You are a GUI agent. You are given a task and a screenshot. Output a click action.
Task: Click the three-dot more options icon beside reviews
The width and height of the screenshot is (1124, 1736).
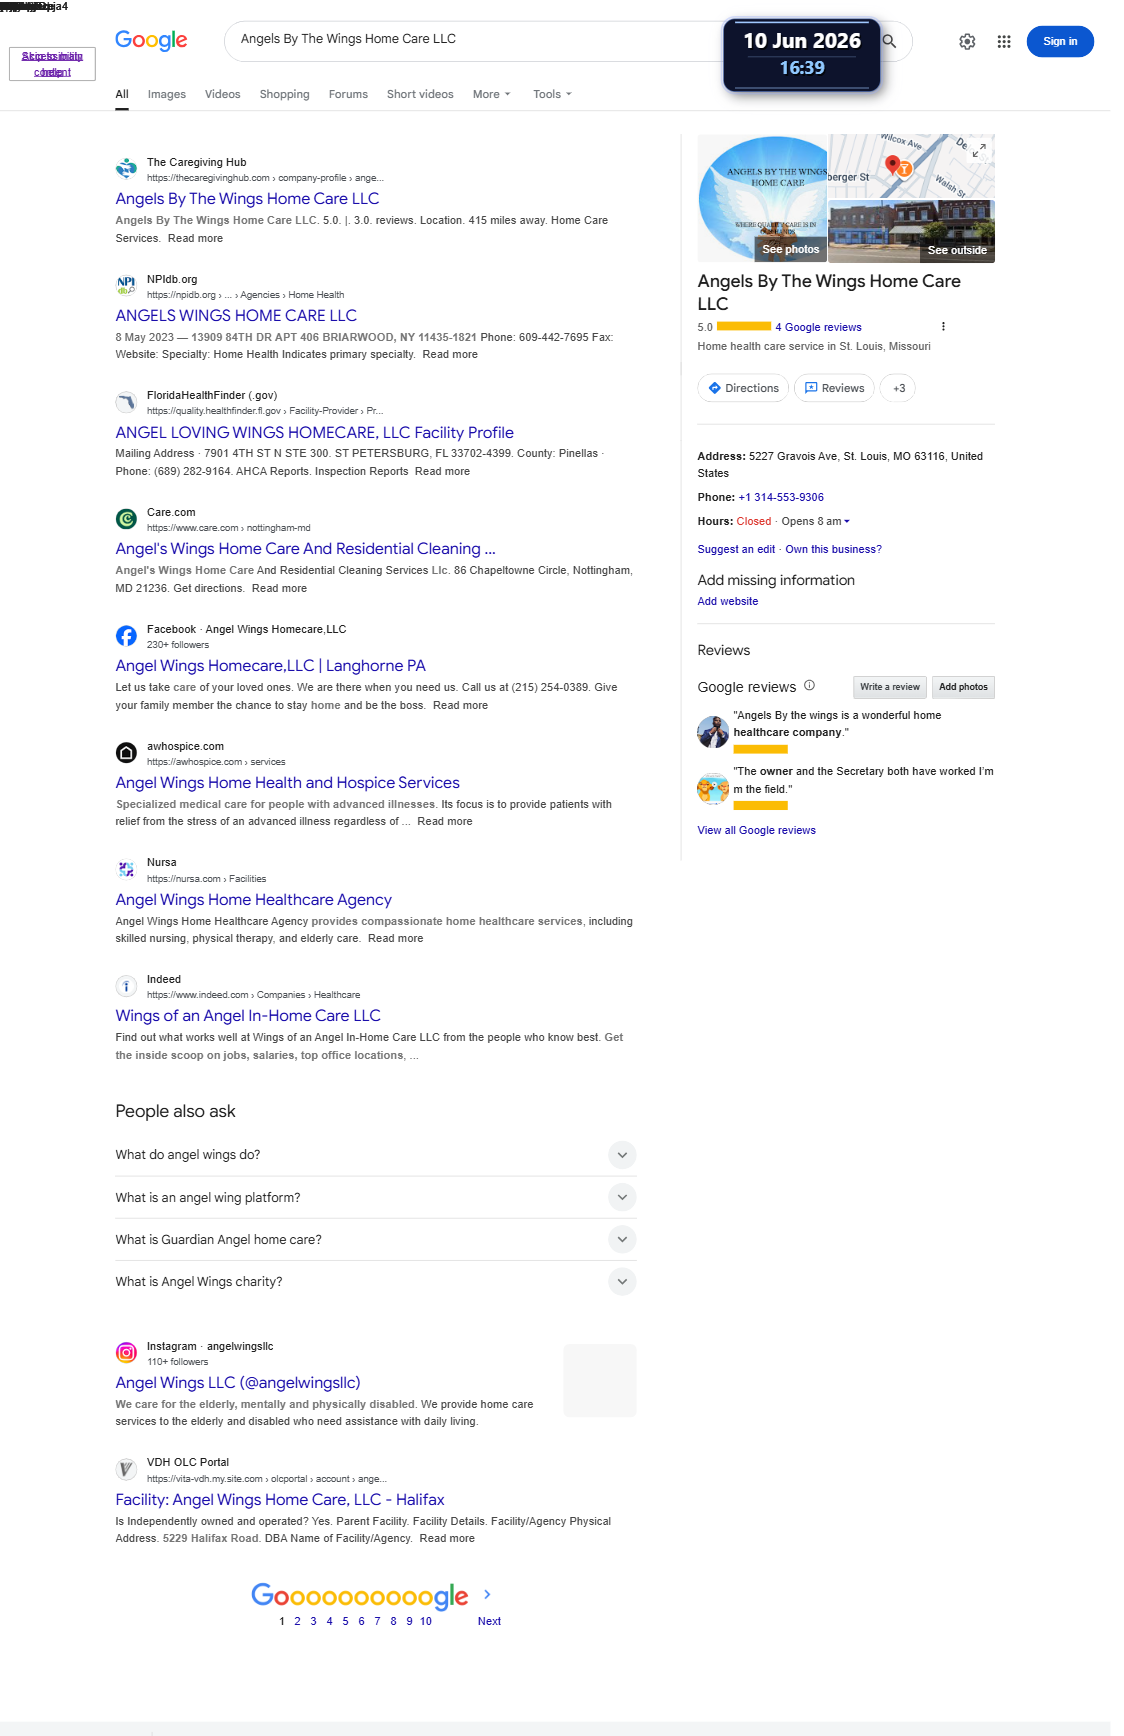click(943, 327)
